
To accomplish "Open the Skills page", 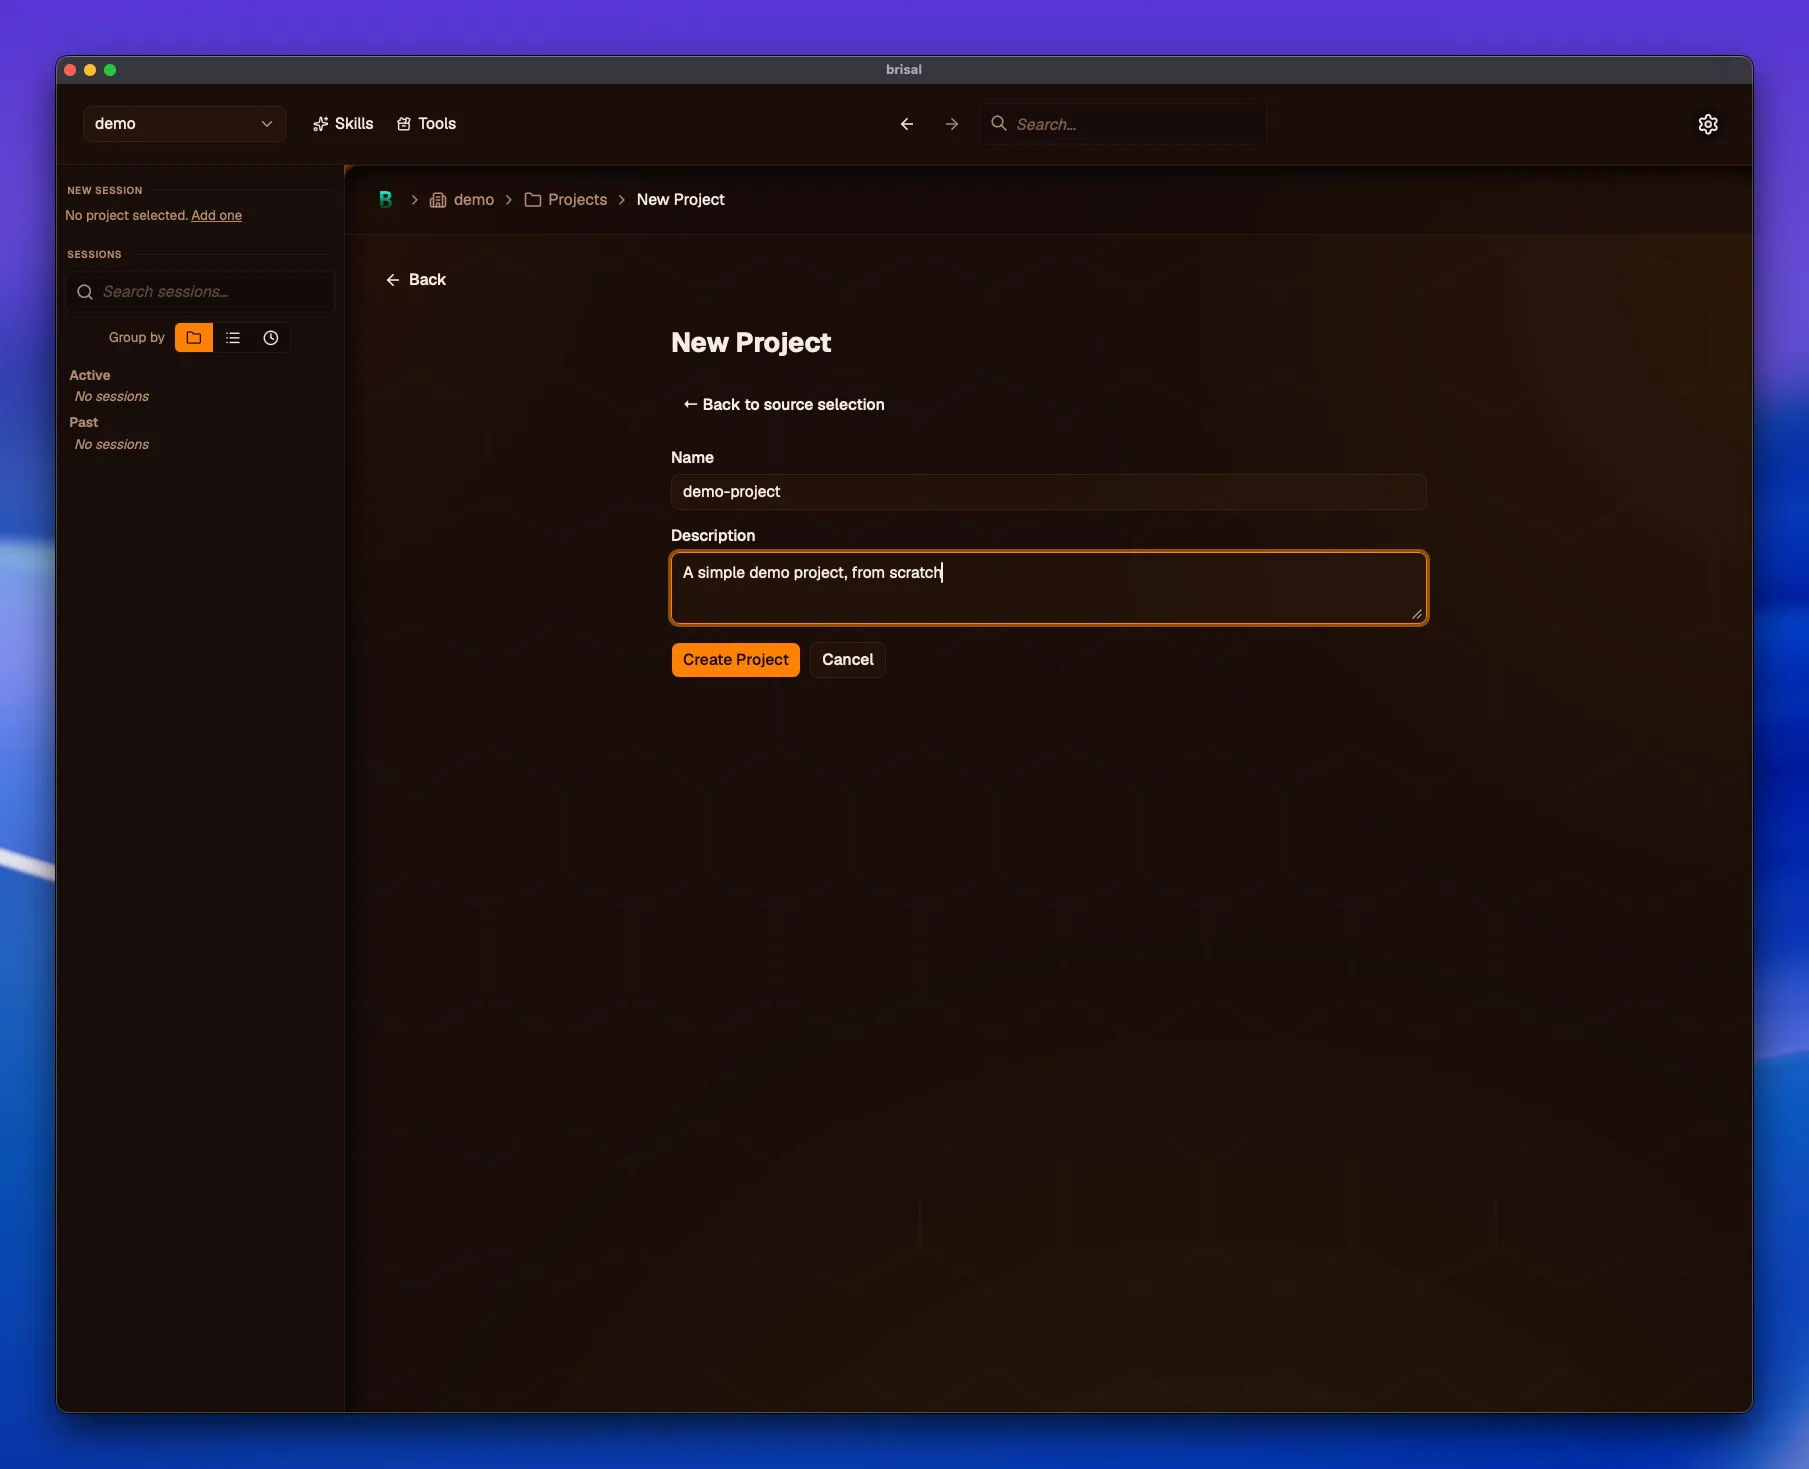I will (x=343, y=124).
